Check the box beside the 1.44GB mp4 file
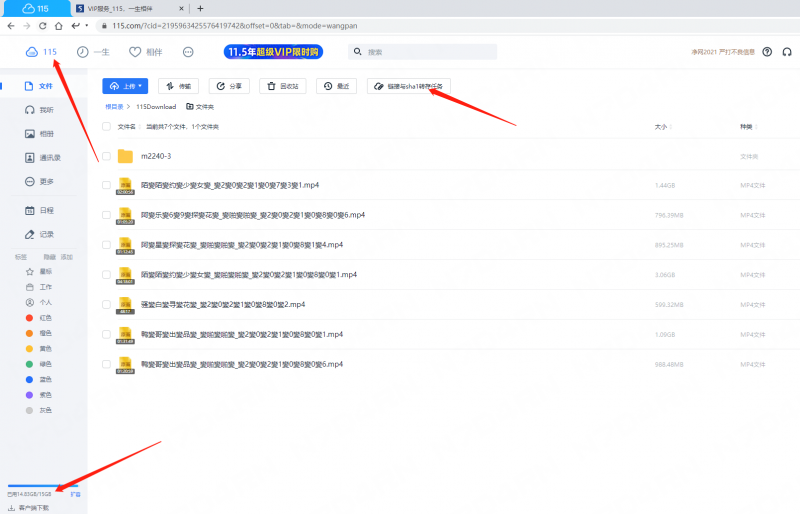This screenshot has width=800, height=514. [106, 185]
